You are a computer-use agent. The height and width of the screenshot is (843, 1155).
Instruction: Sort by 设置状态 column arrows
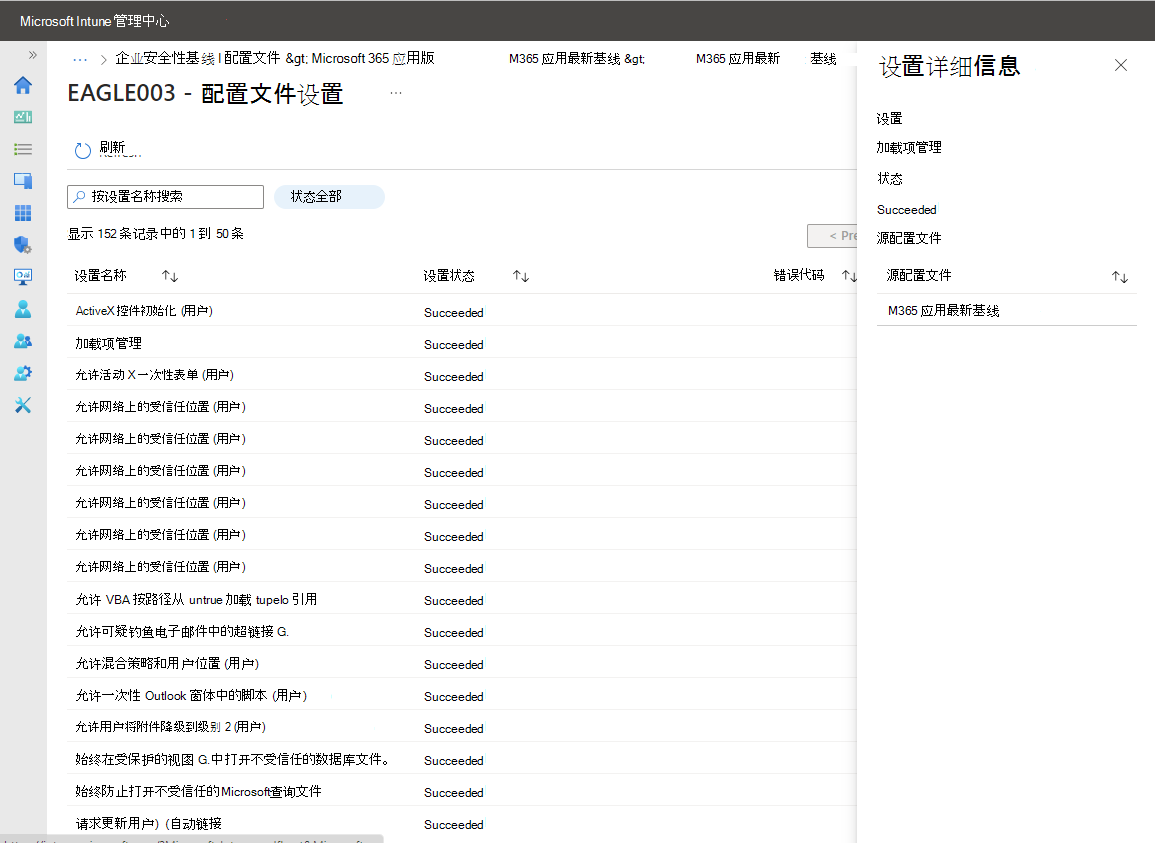[x=521, y=276]
